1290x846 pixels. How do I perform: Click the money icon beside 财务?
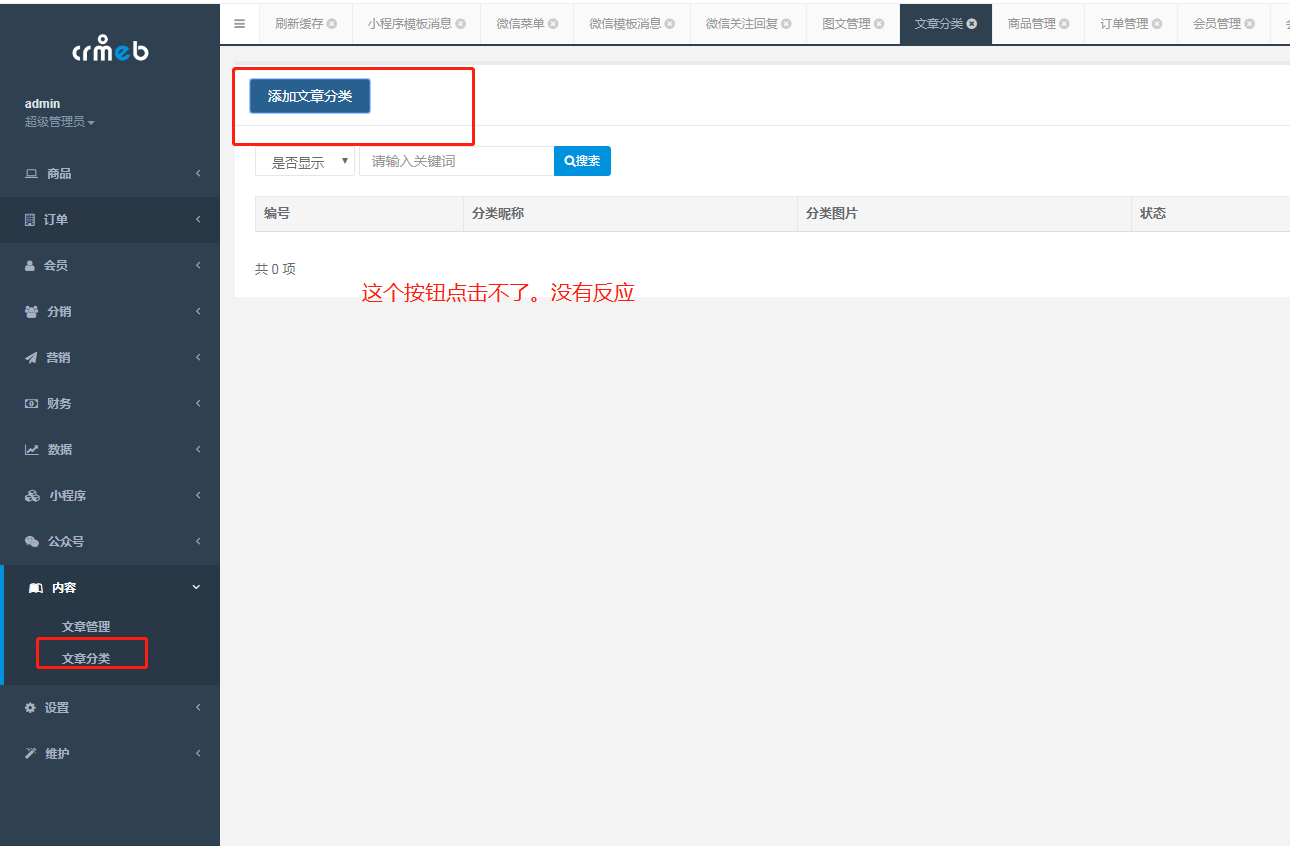[31, 404]
